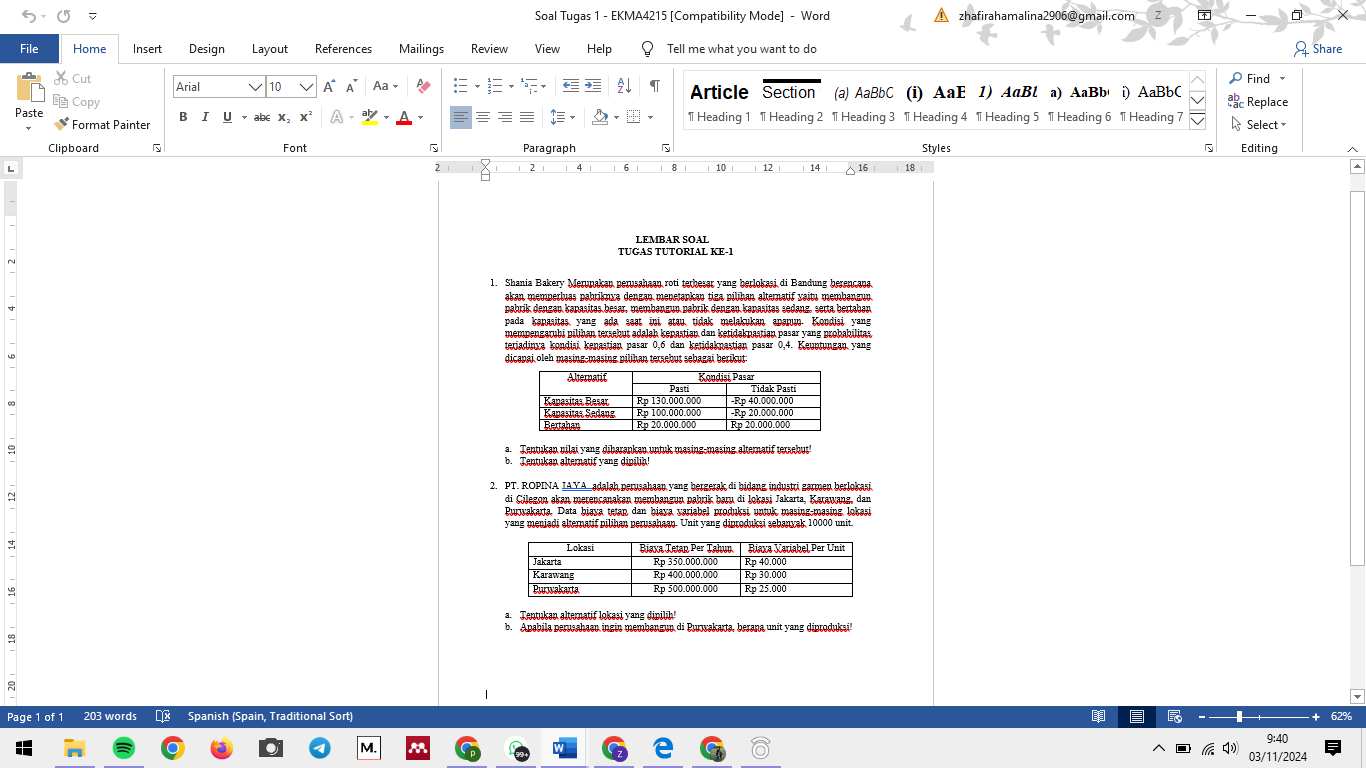Image resolution: width=1366 pixels, height=768 pixels.
Task: Toggle the Print Layout view button
Action: (1137, 717)
